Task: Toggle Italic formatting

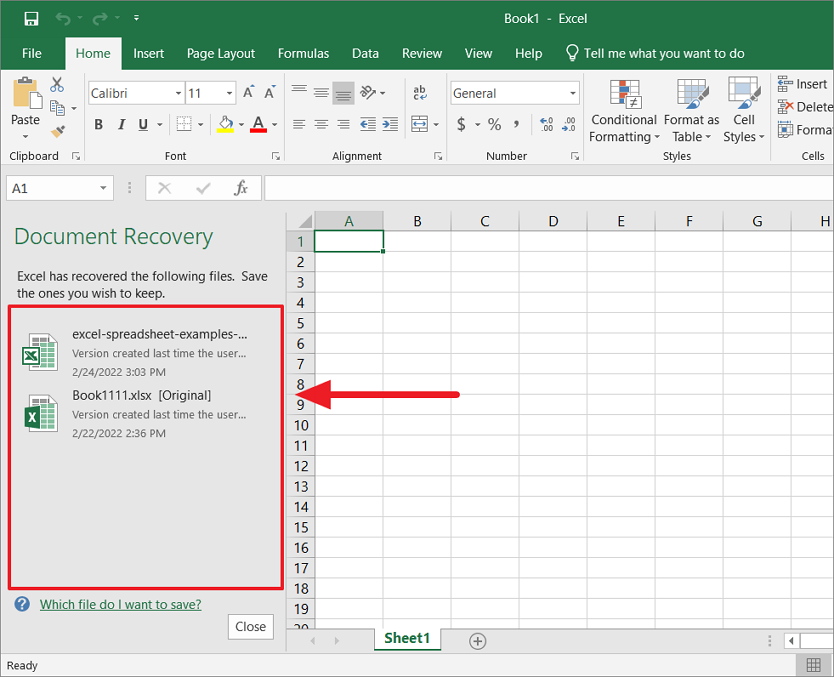Action: coord(121,125)
